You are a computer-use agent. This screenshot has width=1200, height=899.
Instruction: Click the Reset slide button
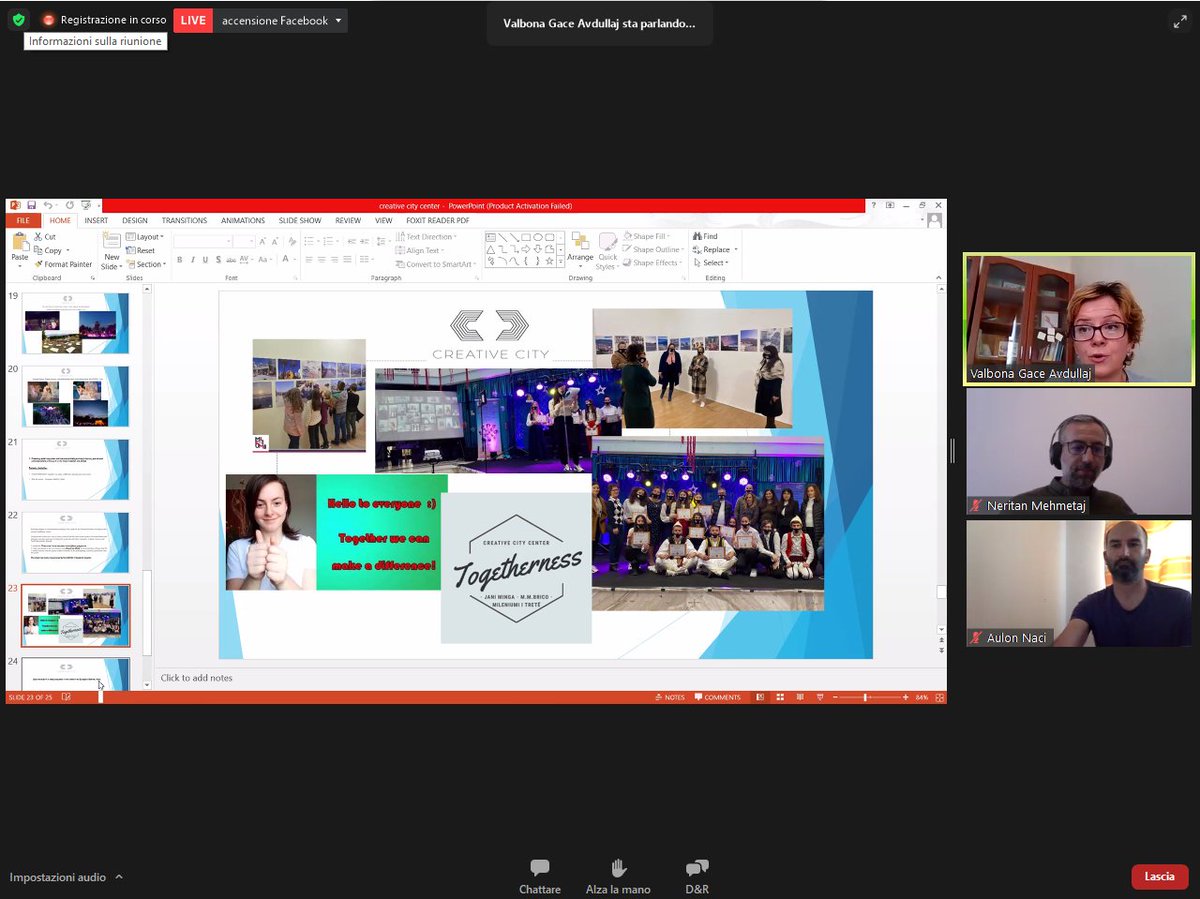point(142,250)
